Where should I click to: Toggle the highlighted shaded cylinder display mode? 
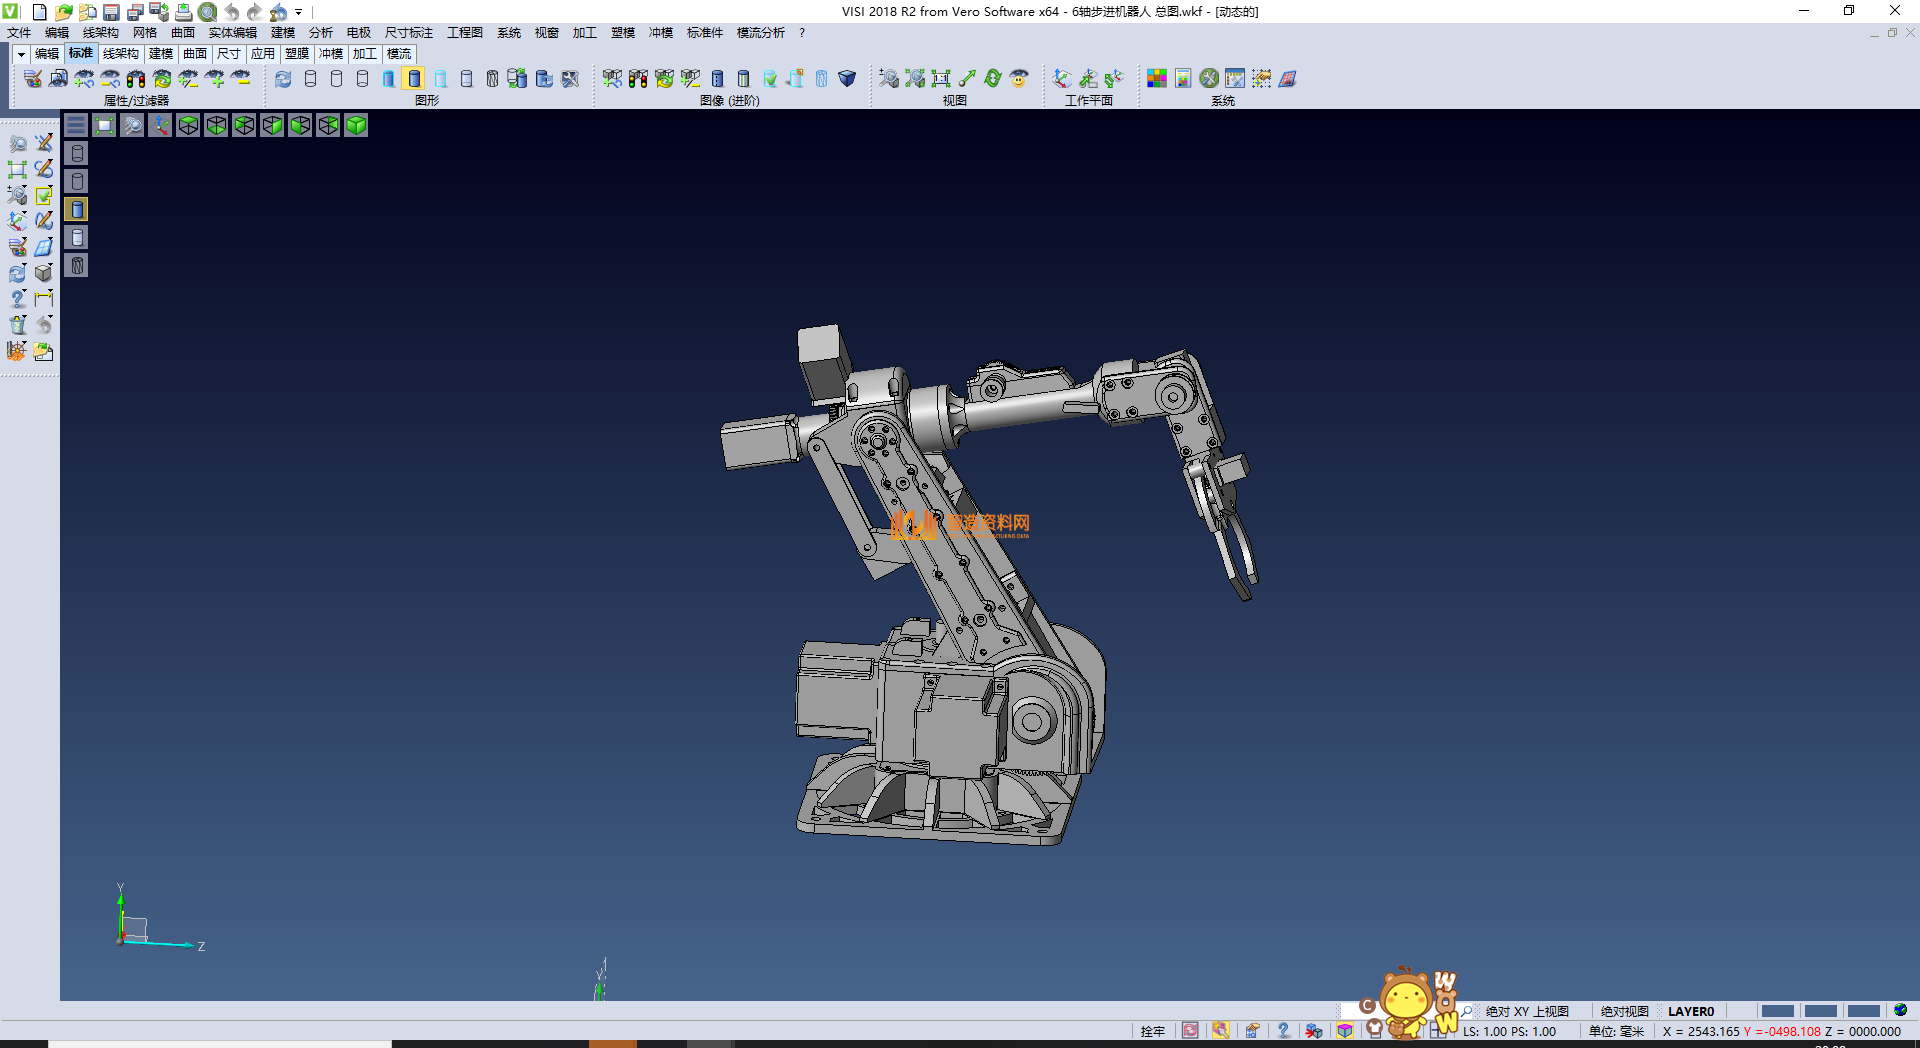click(414, 79)
